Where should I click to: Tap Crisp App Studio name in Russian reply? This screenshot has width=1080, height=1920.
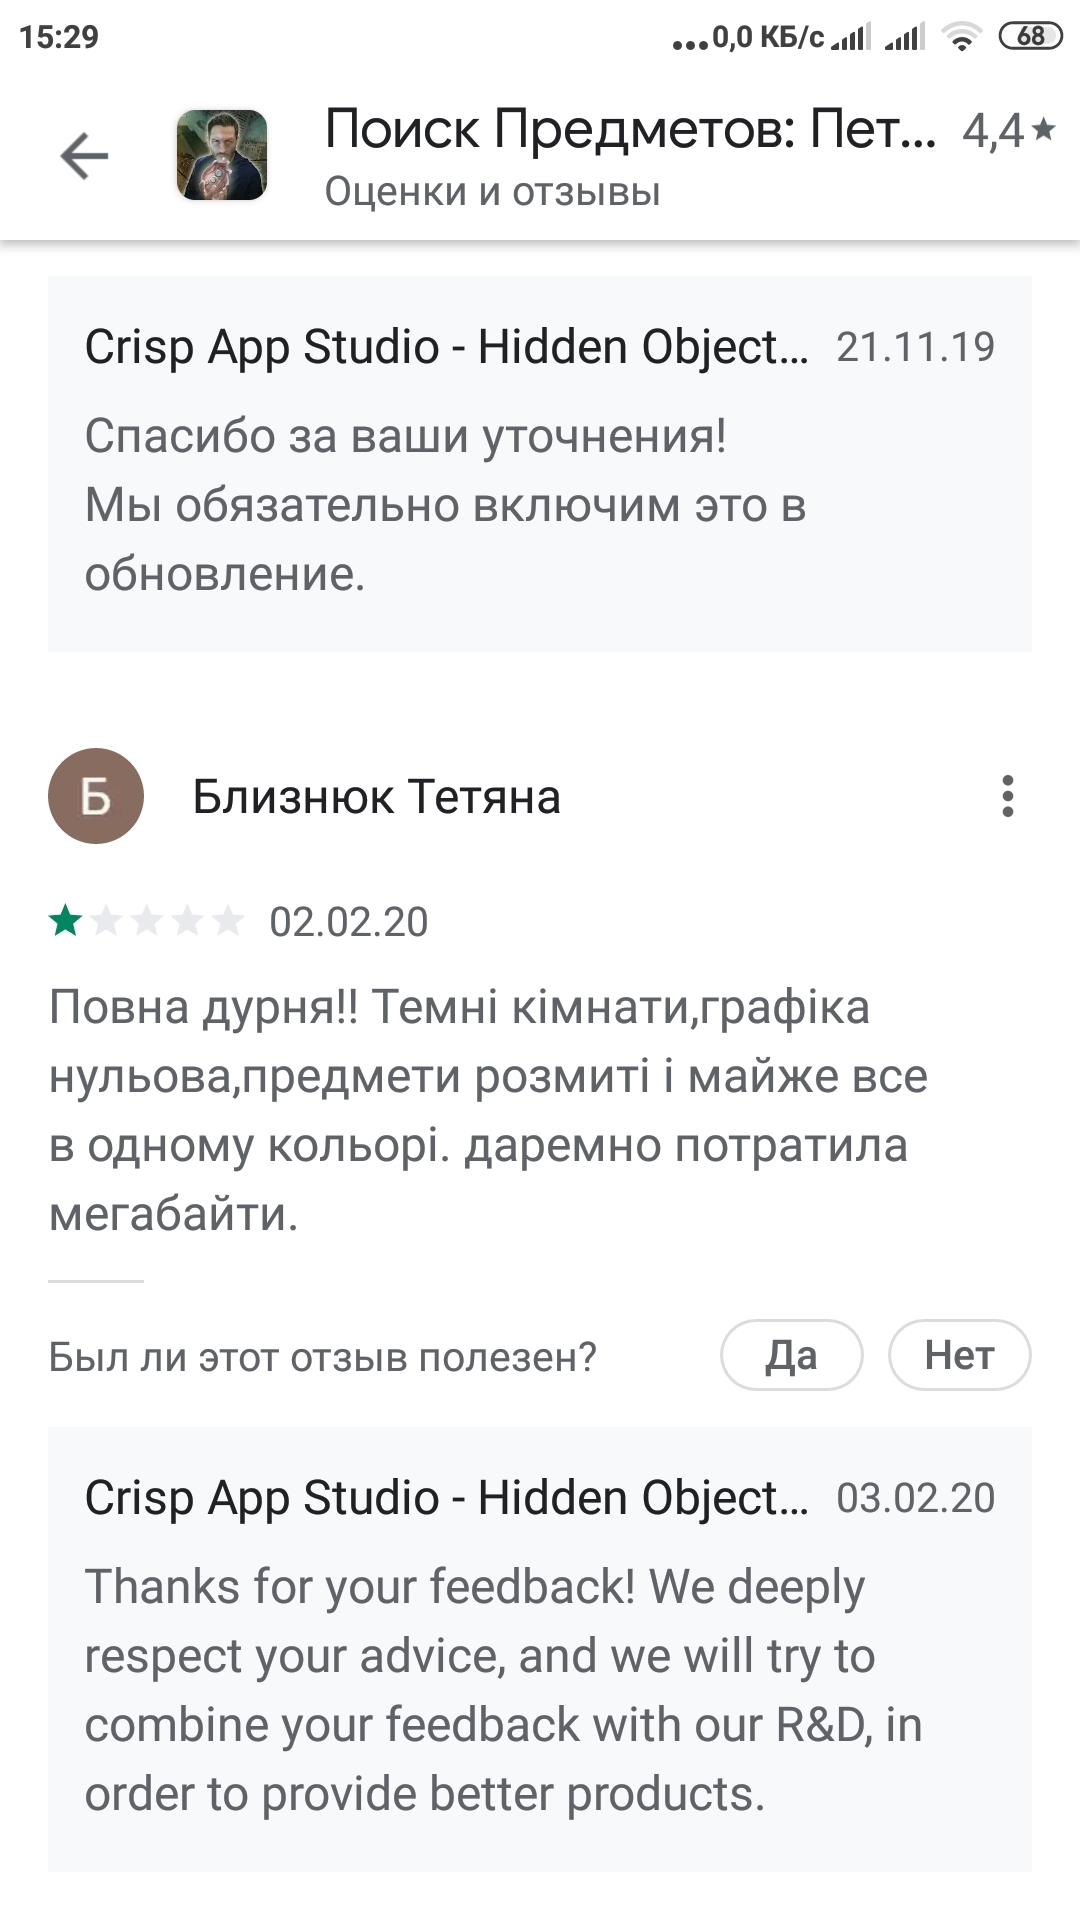click(x=446, y=347)
